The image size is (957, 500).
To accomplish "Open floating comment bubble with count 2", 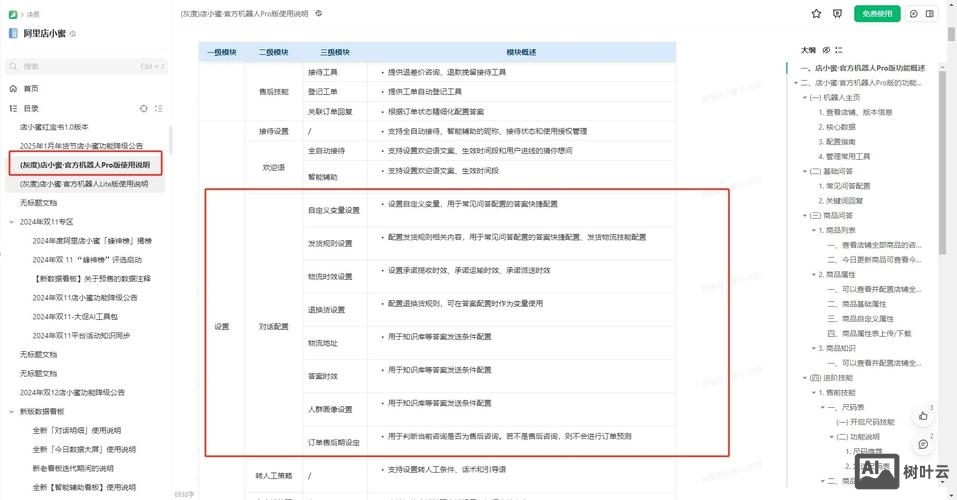I will pos(923,444).
